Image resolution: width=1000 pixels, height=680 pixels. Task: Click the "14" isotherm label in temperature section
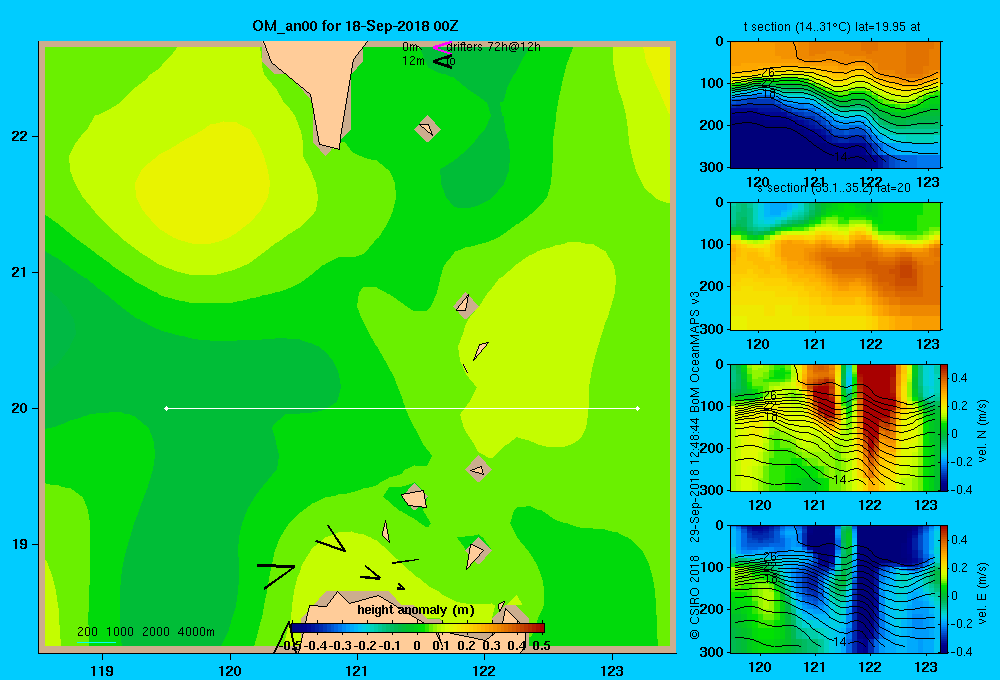pyautogui.click(x=841, y=157)
